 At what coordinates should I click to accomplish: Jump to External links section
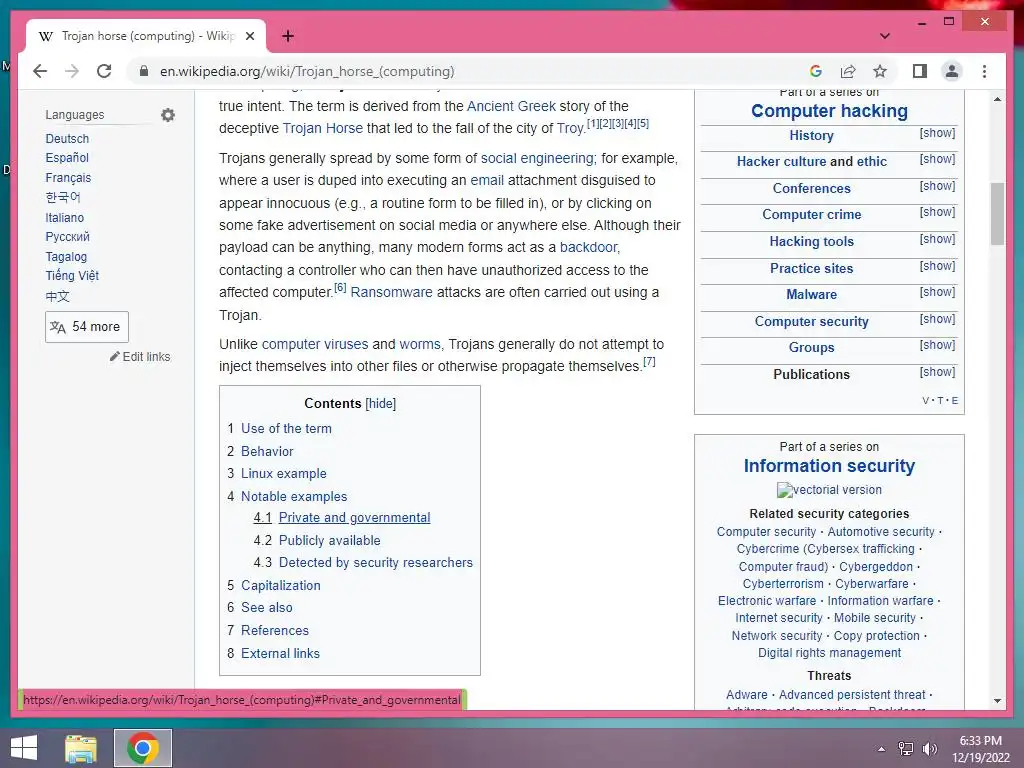pos(280,653)
